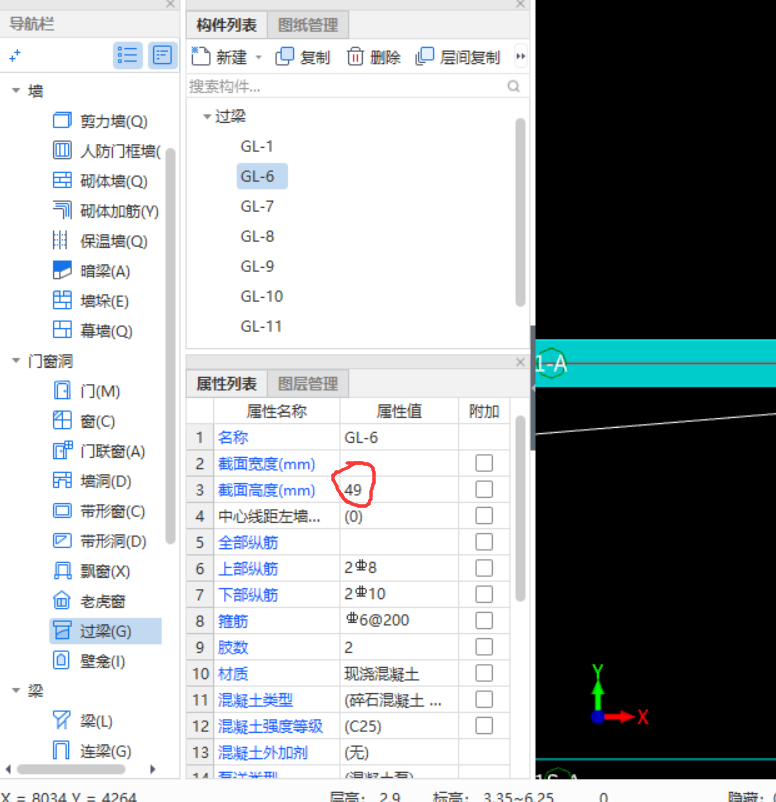Select the 梁(L) beam icon
Viewport: 776px width, 802px height.
(62, 721)
